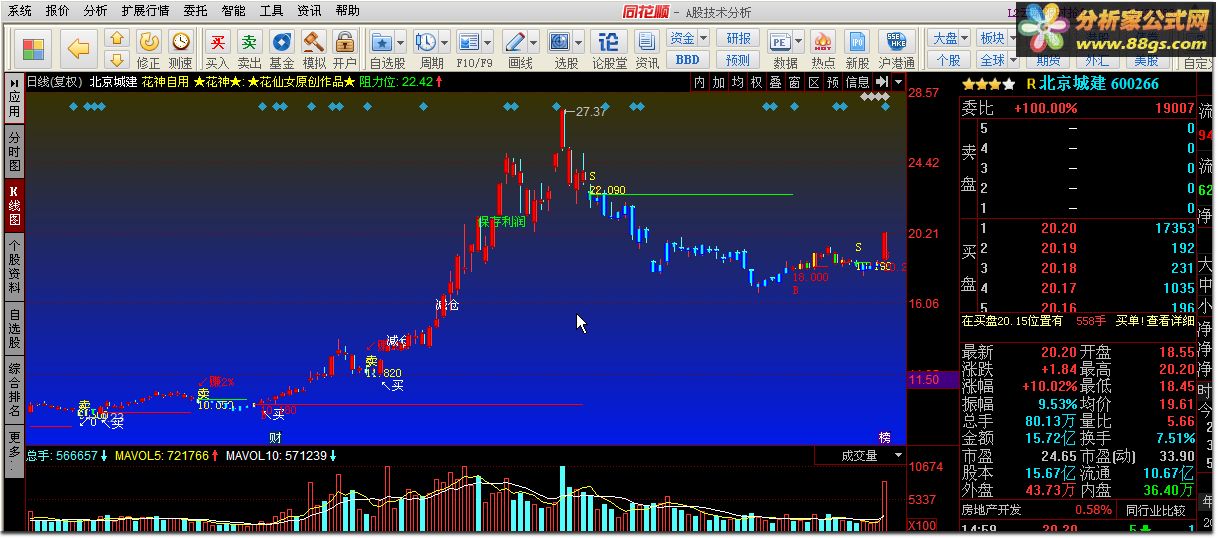1218x538 pixels.
Task: Click the BBD button
Action: [x=688, y=60]
